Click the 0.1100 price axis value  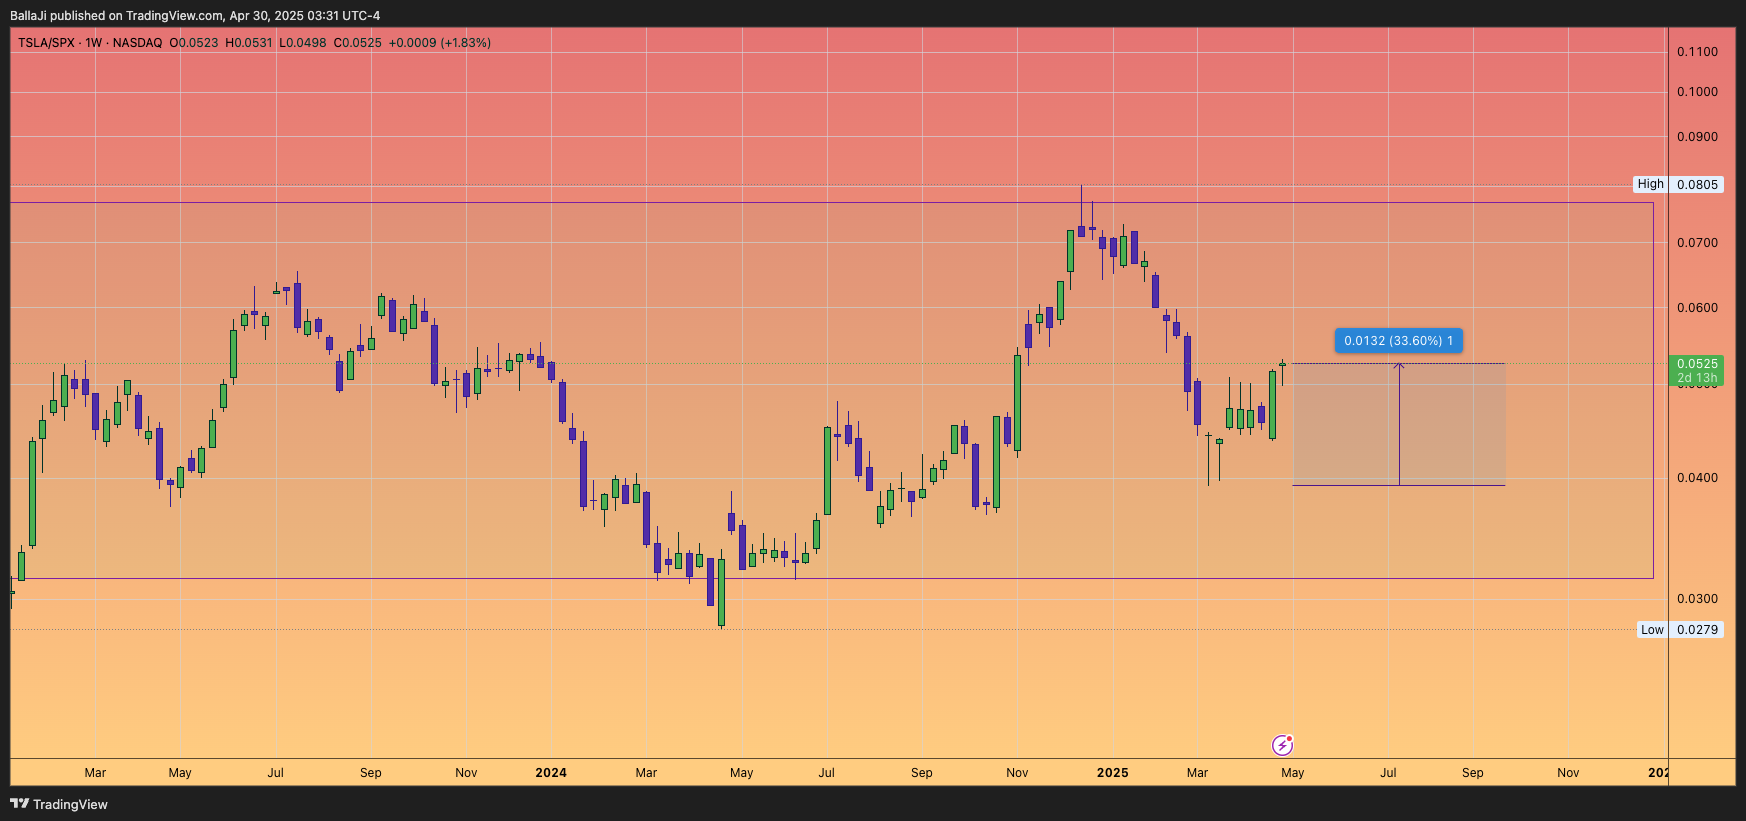click(1697, 52)
